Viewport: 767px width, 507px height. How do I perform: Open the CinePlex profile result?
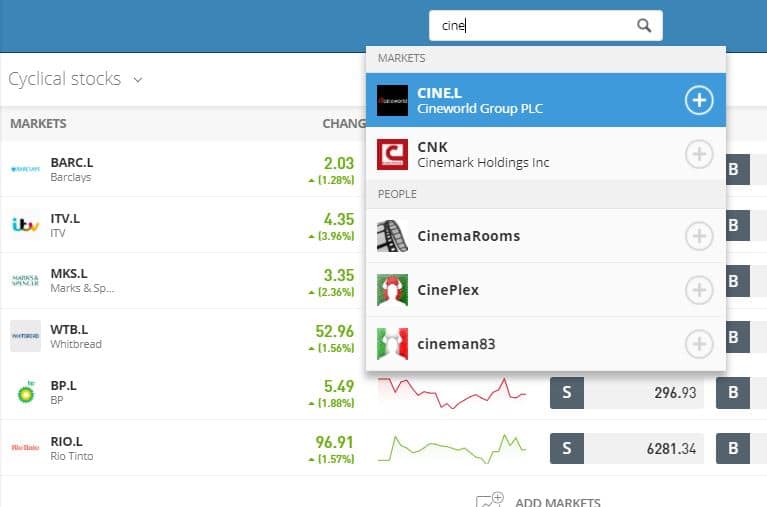[x=545, y=290]
